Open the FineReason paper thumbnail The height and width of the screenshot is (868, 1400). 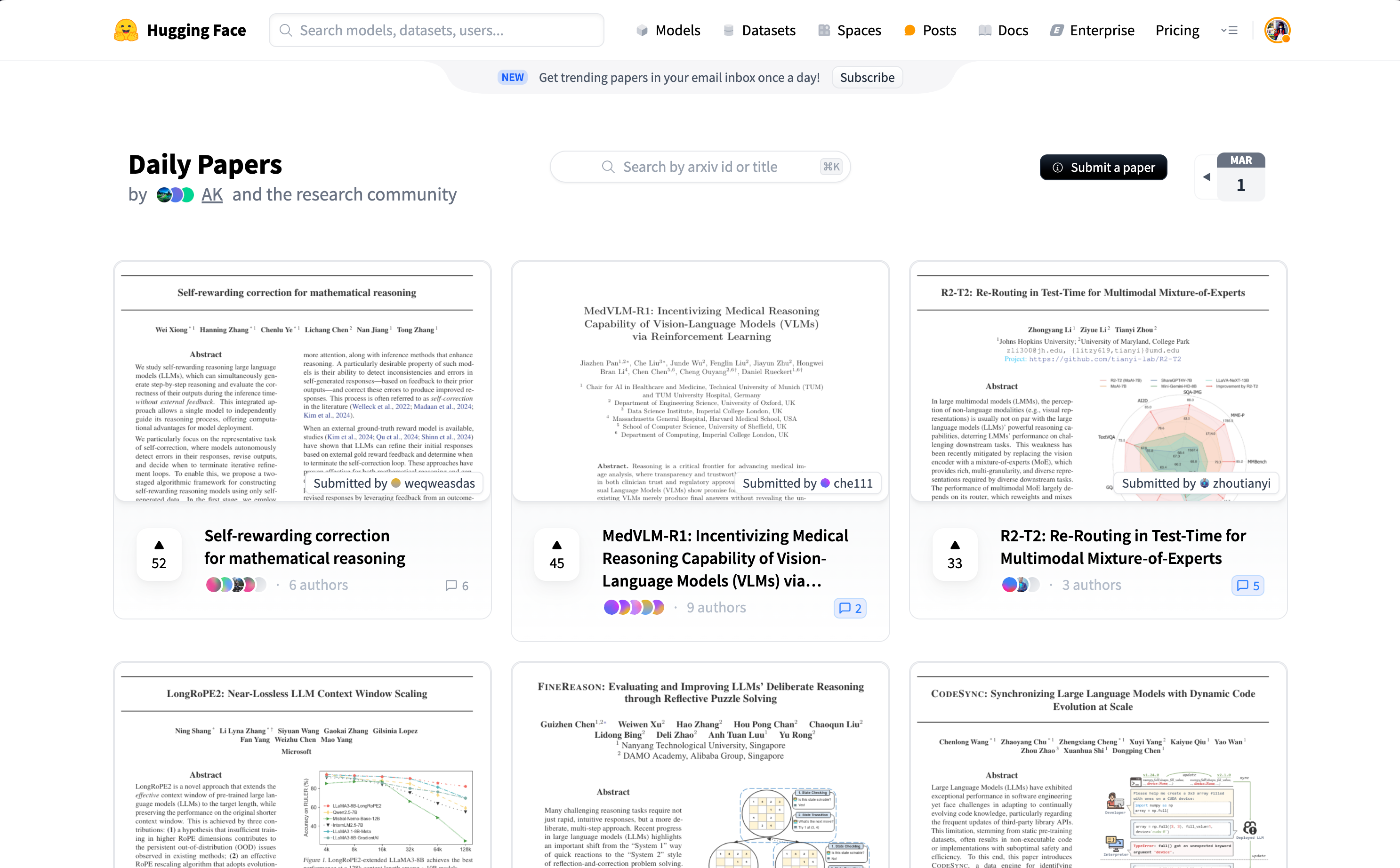tap(700, 765)
